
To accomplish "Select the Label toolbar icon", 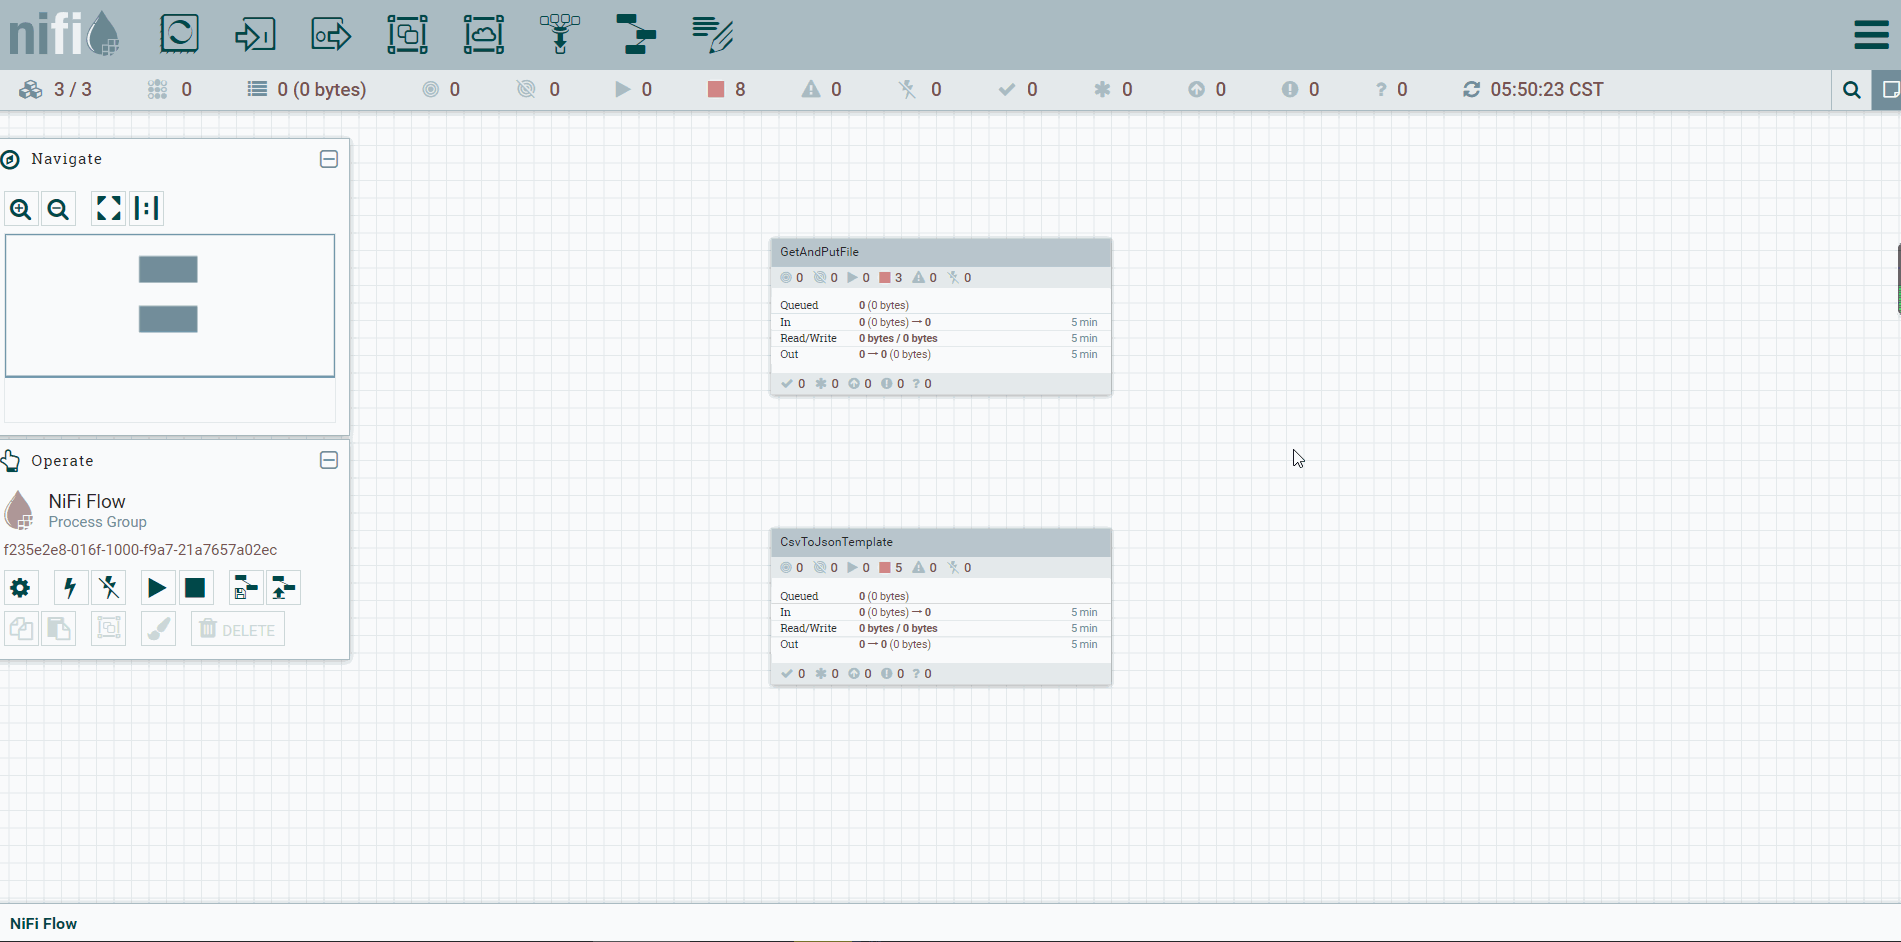I will click(x=712, y=34).
